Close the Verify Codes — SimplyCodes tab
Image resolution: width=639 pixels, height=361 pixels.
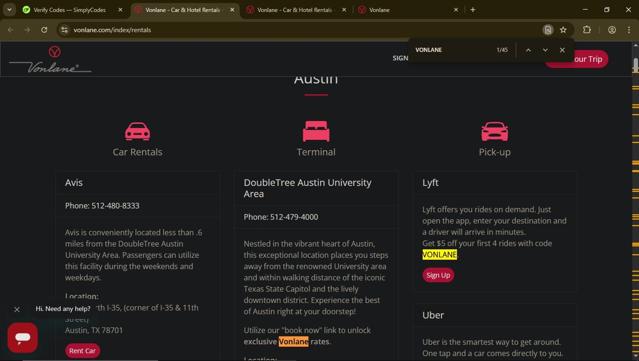[x=120, y=10]
